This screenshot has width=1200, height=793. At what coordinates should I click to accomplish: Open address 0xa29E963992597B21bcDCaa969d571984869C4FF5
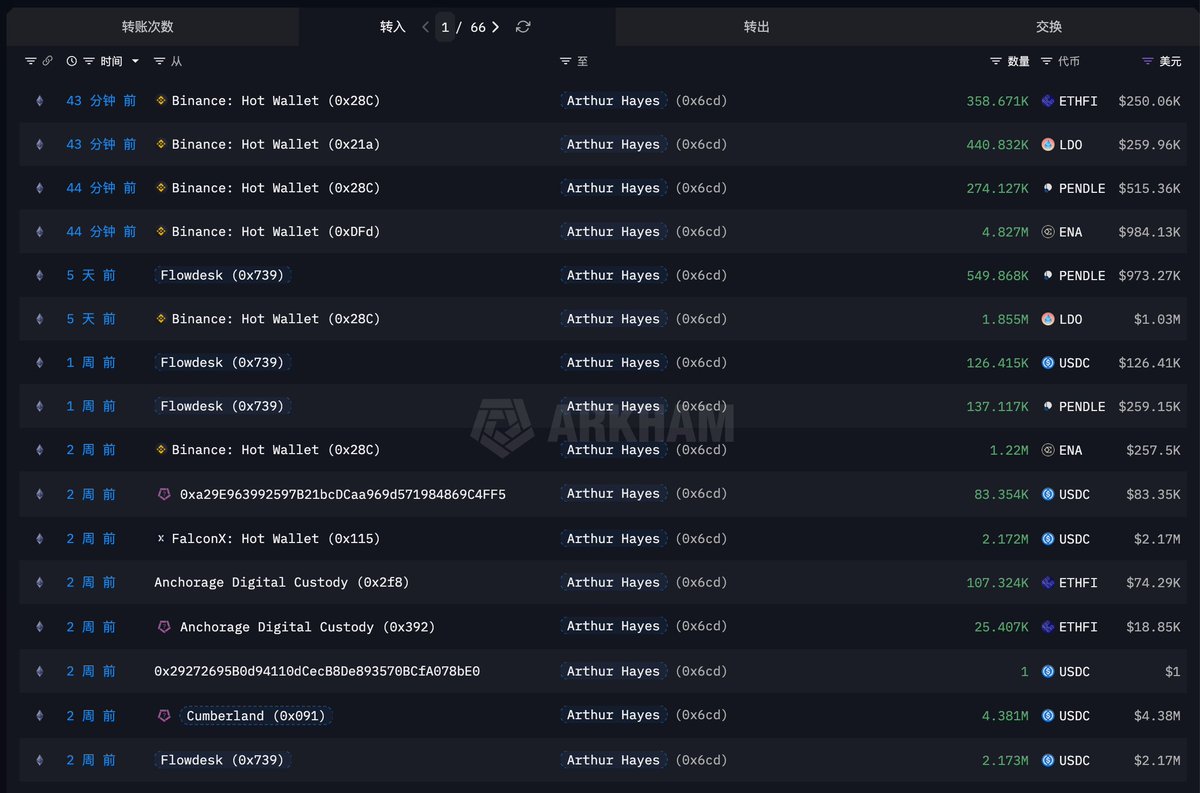[342, 494]
